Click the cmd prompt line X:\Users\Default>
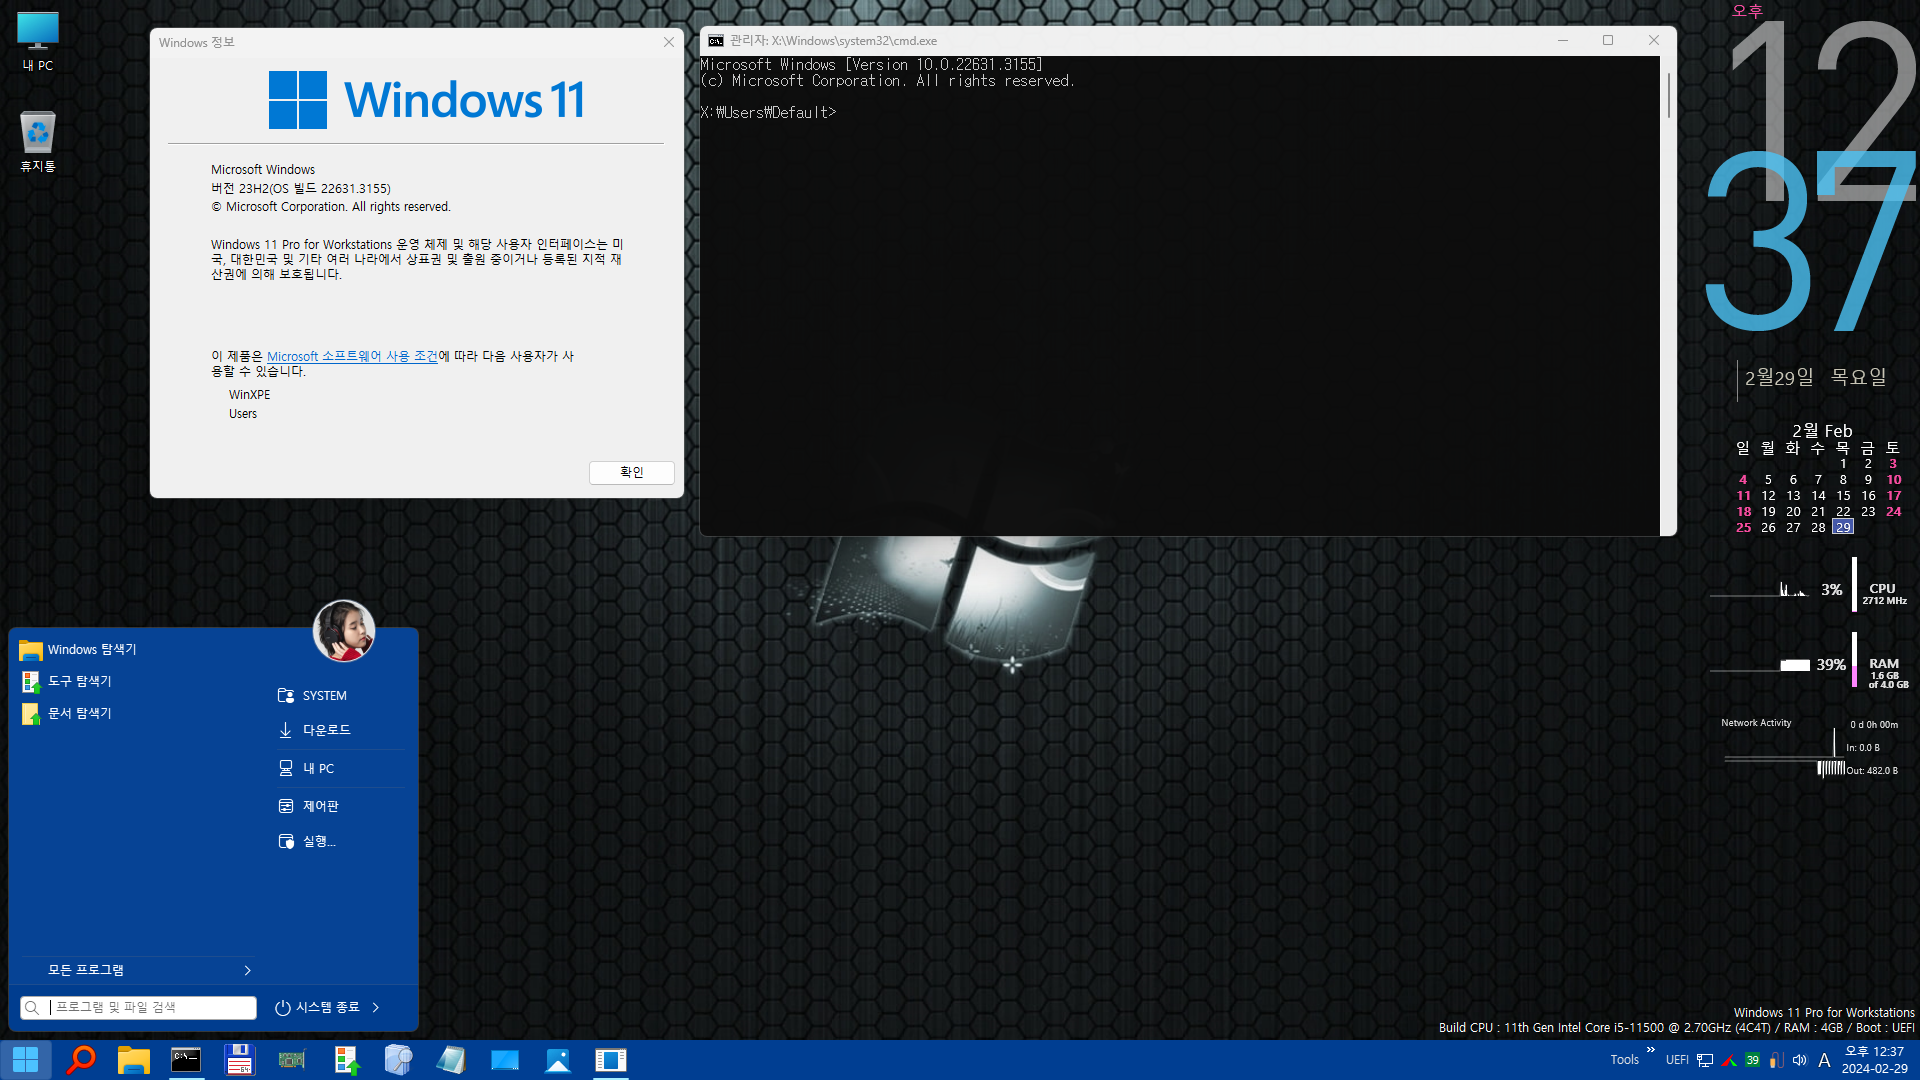This screenshot has height=1080, width=1920. click(768, 112)
